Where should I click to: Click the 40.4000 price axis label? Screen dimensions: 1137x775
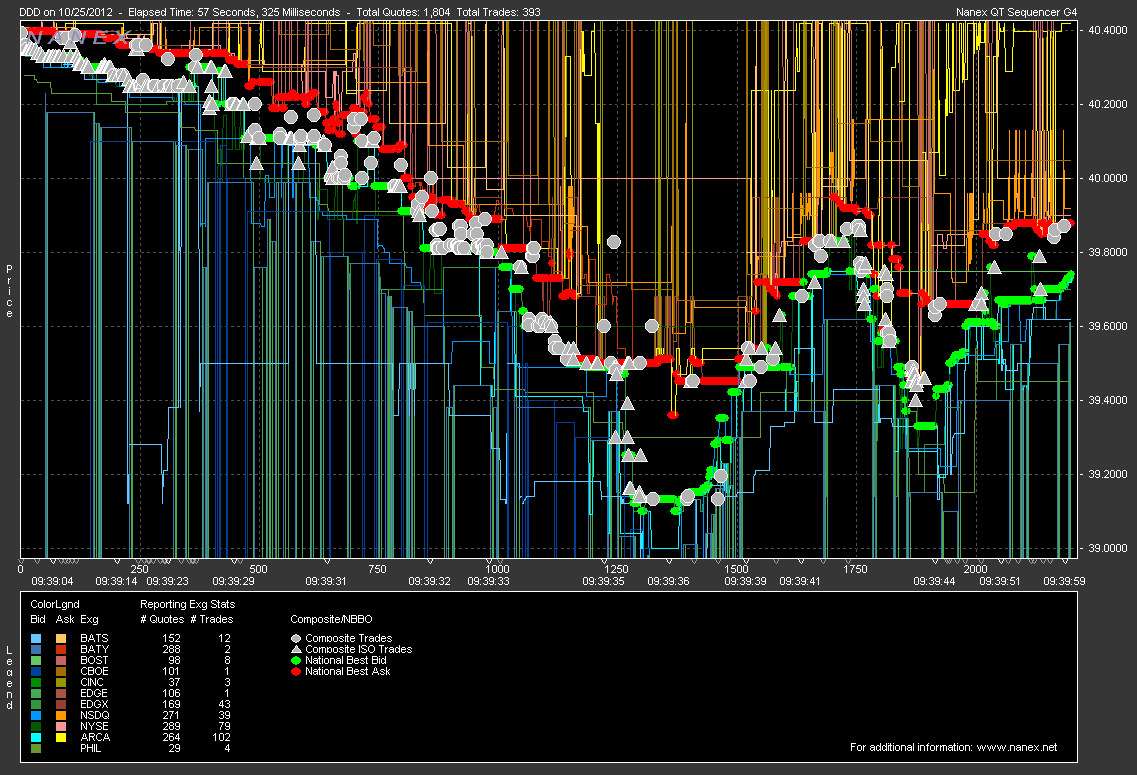[1107, 30]
